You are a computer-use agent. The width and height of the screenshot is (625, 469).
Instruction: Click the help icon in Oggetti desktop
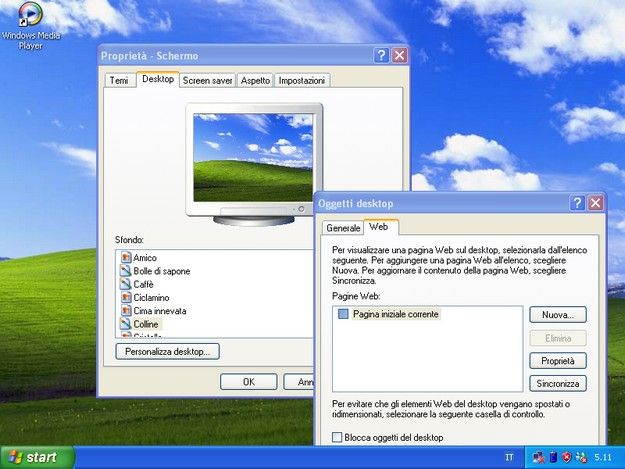pyautogui.click(x=577, y=203)
